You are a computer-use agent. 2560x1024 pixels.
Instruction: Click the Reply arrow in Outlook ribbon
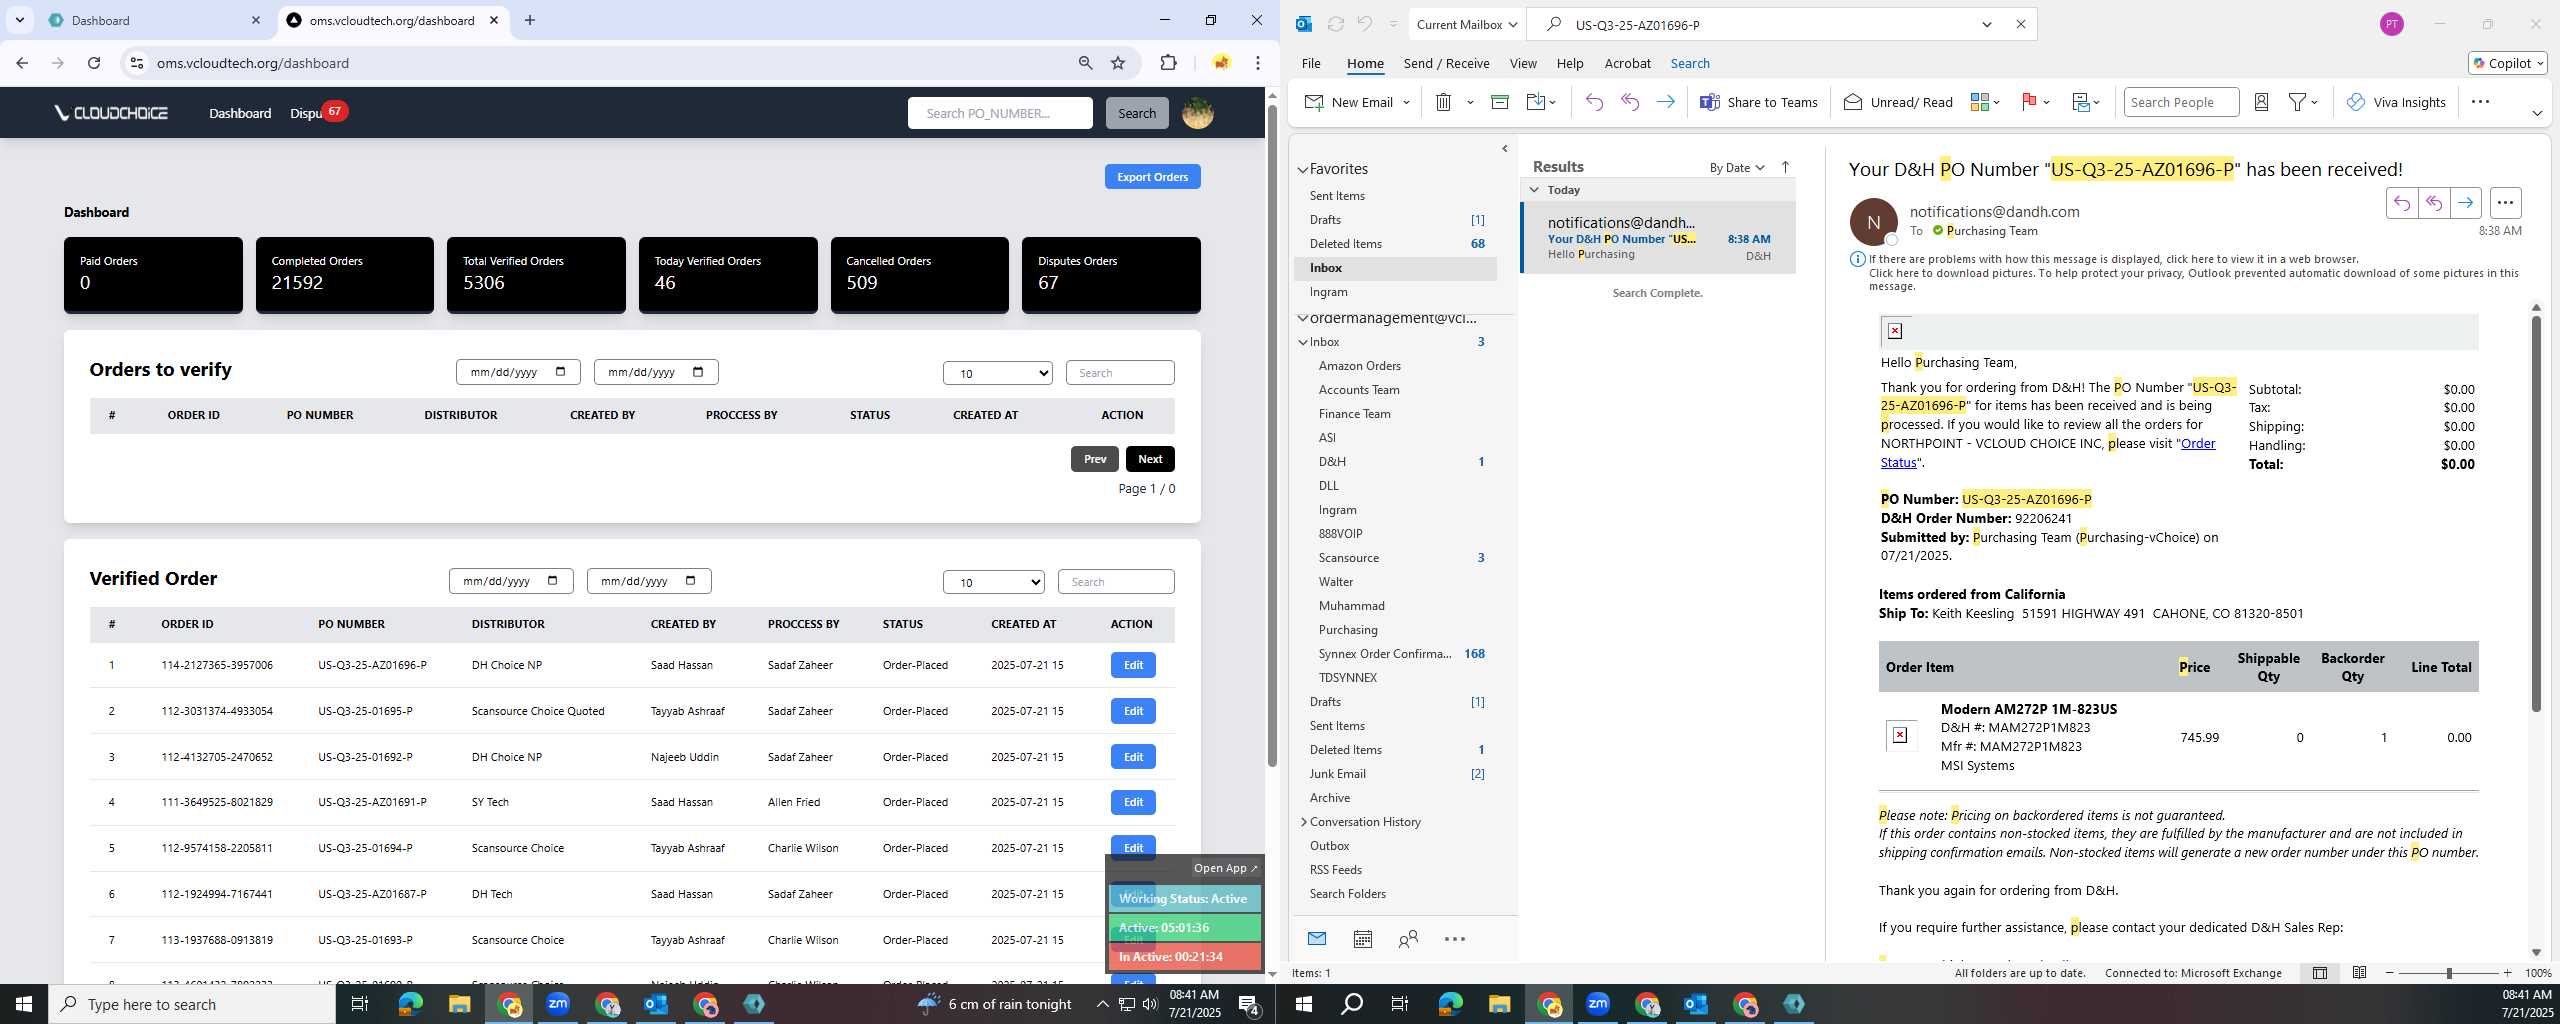point(1594,102)
